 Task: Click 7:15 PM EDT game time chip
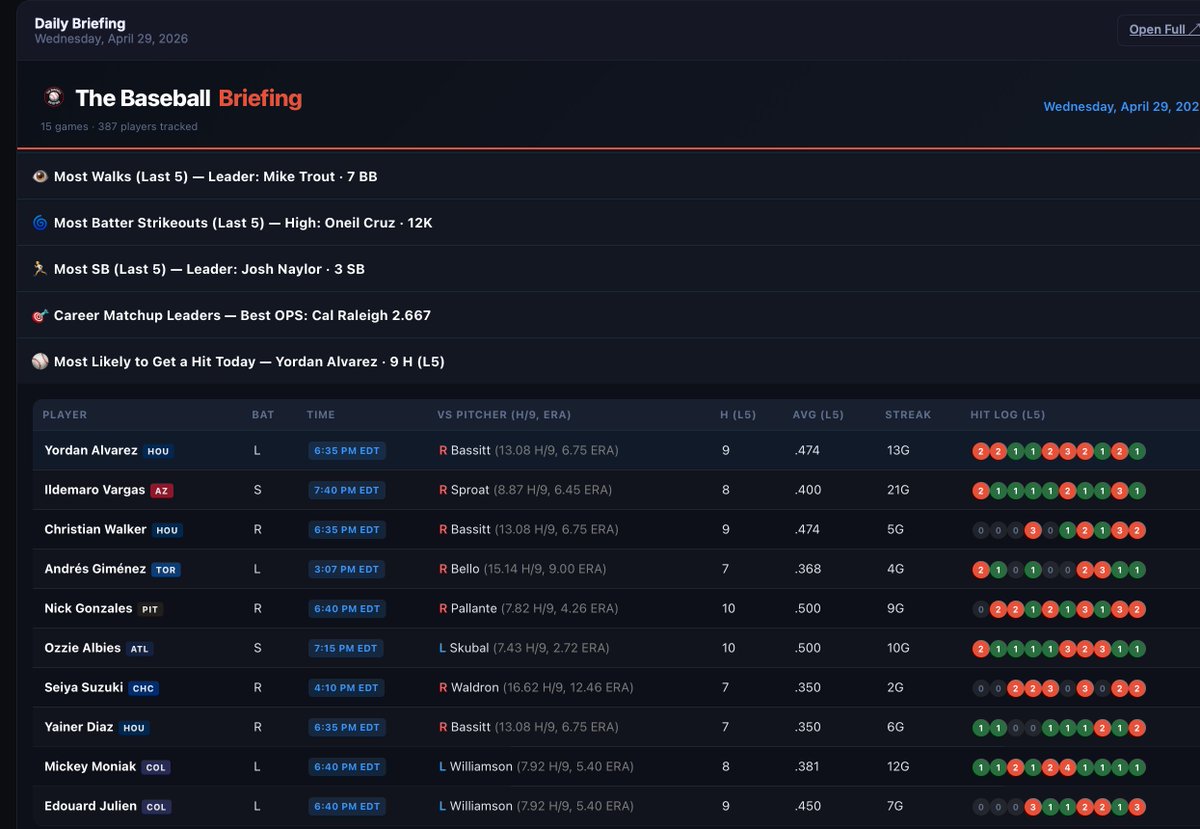346,648
